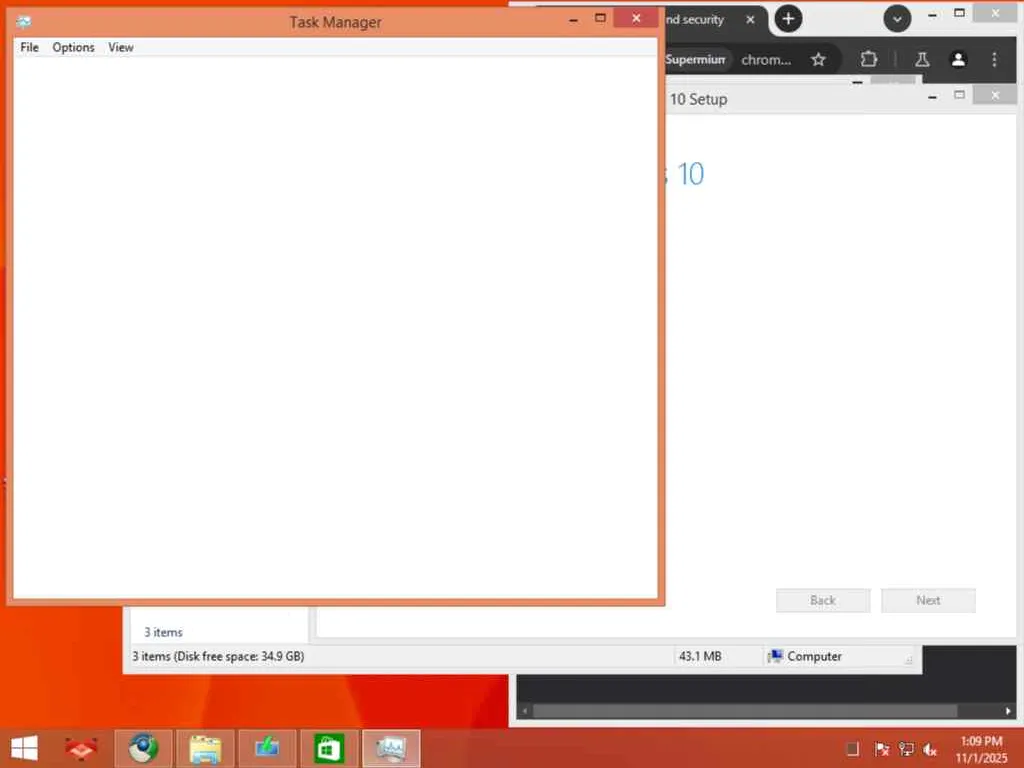
Task: Close the browser tab ending in 'nd security'
Action: [x=750, y=20]
